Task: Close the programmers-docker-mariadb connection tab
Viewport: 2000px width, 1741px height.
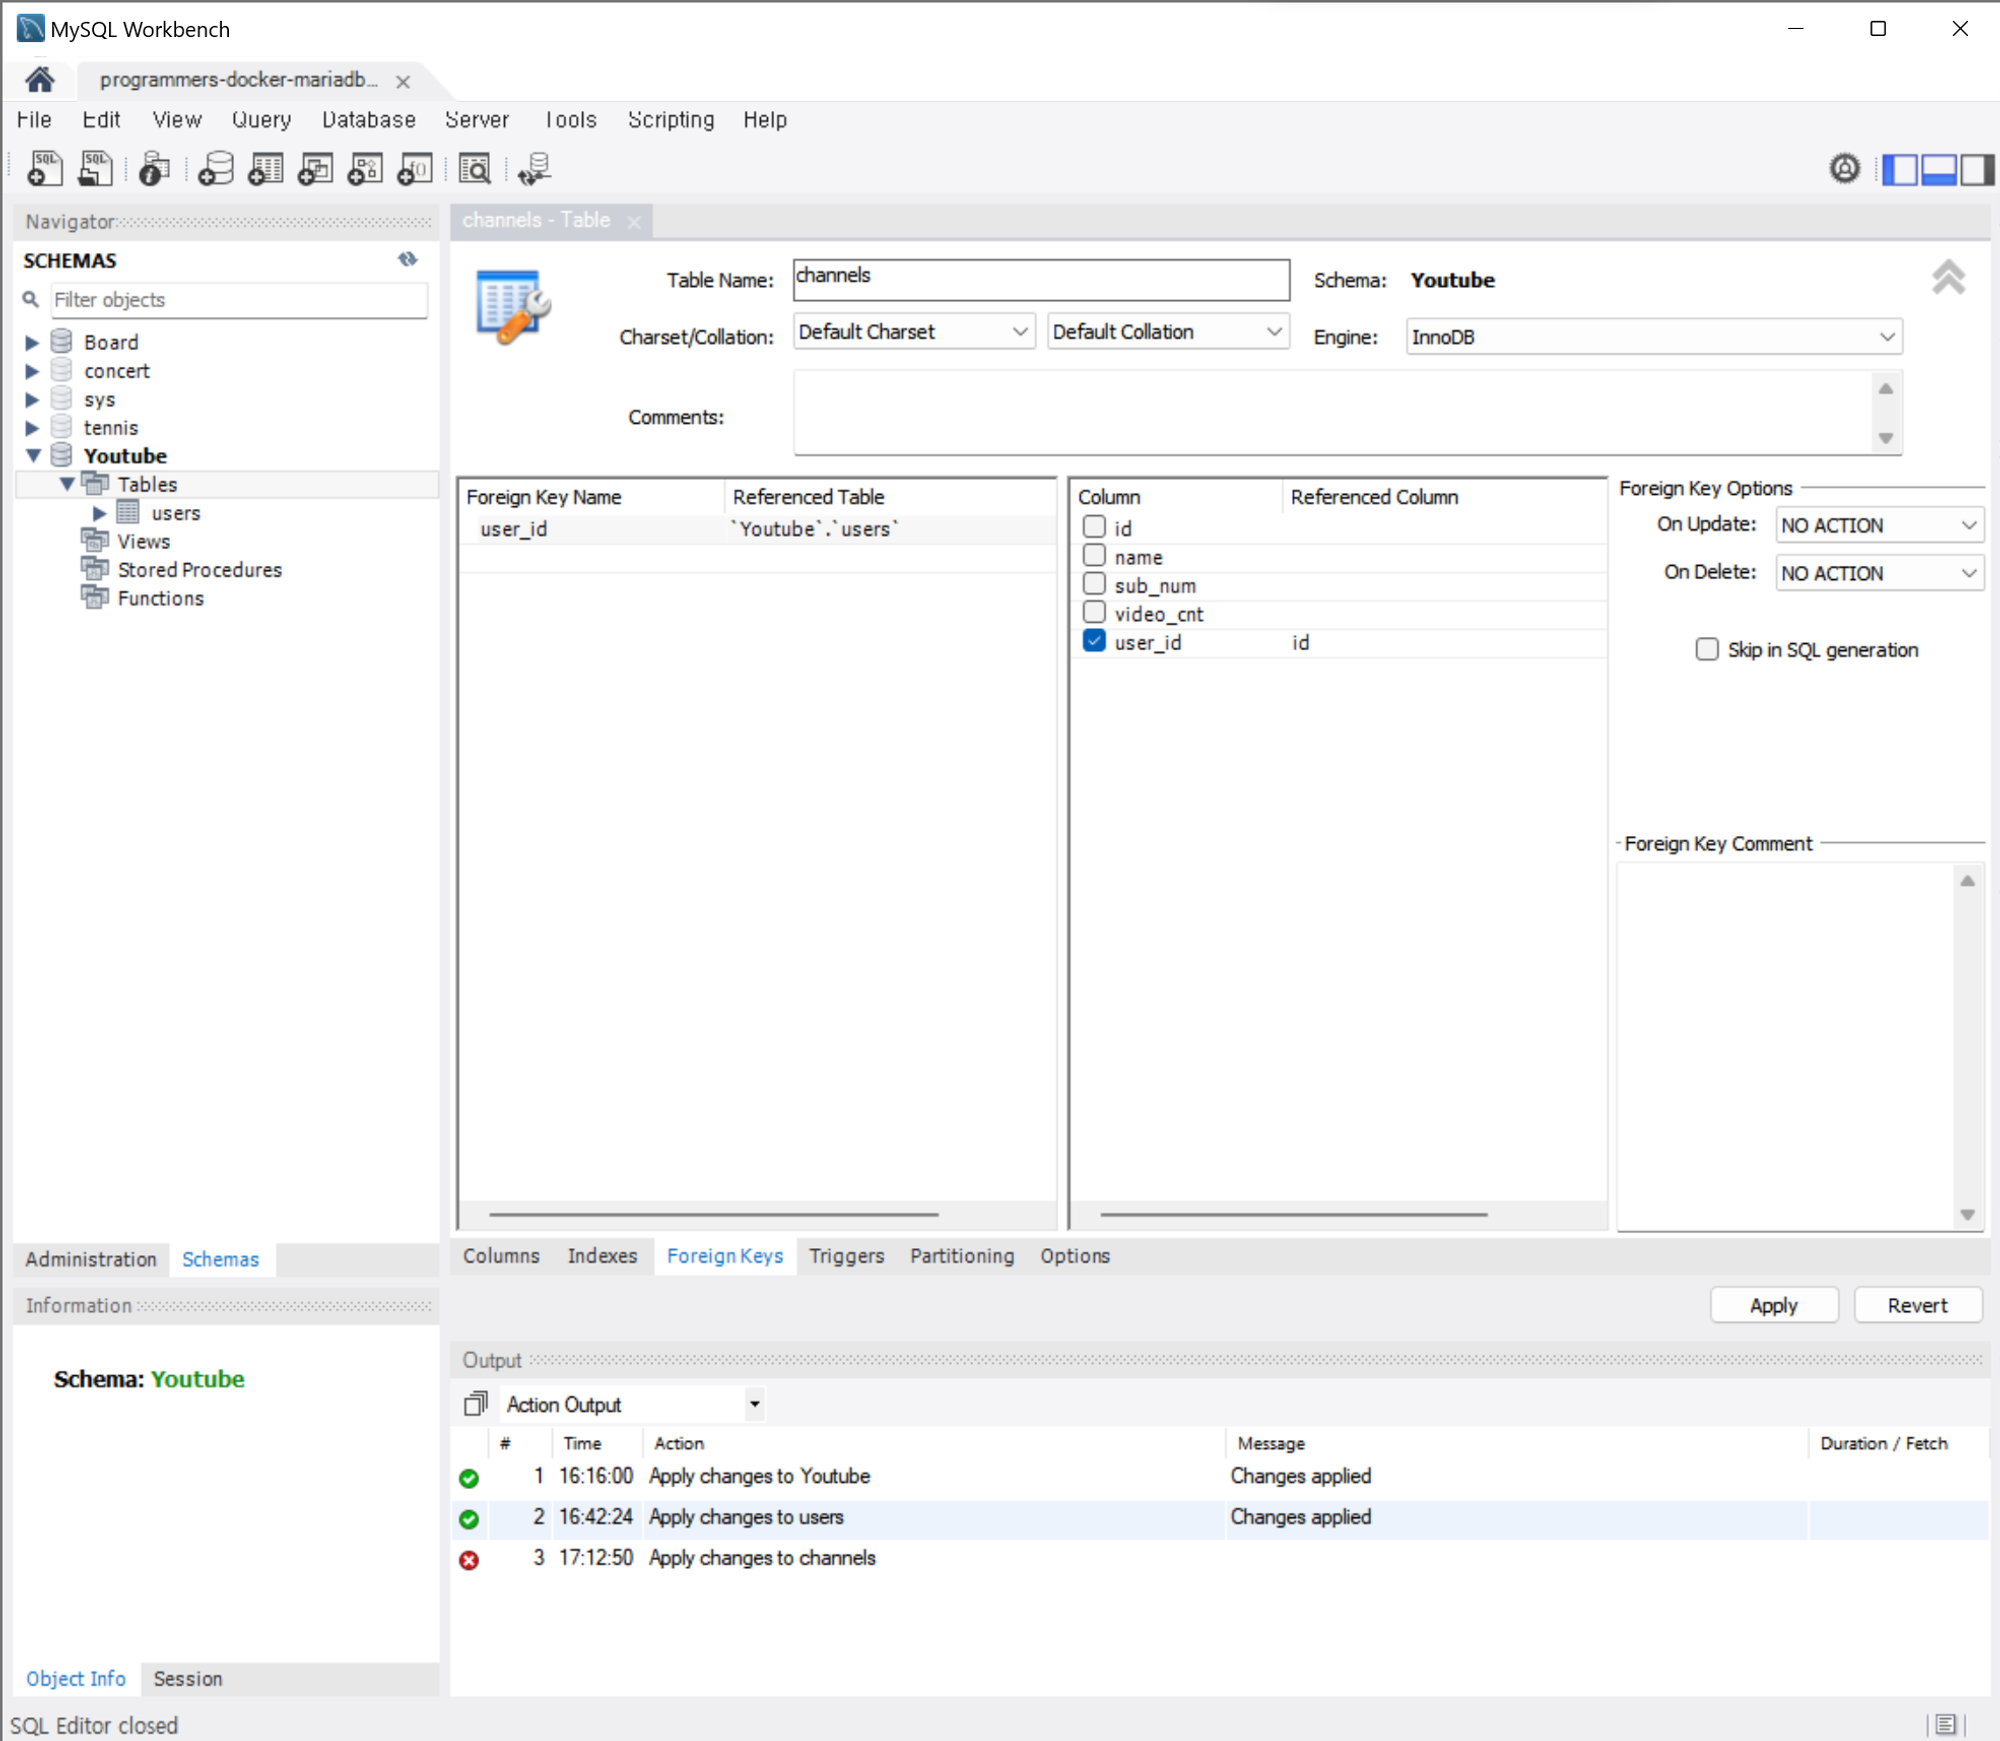Action: (403, 82)
